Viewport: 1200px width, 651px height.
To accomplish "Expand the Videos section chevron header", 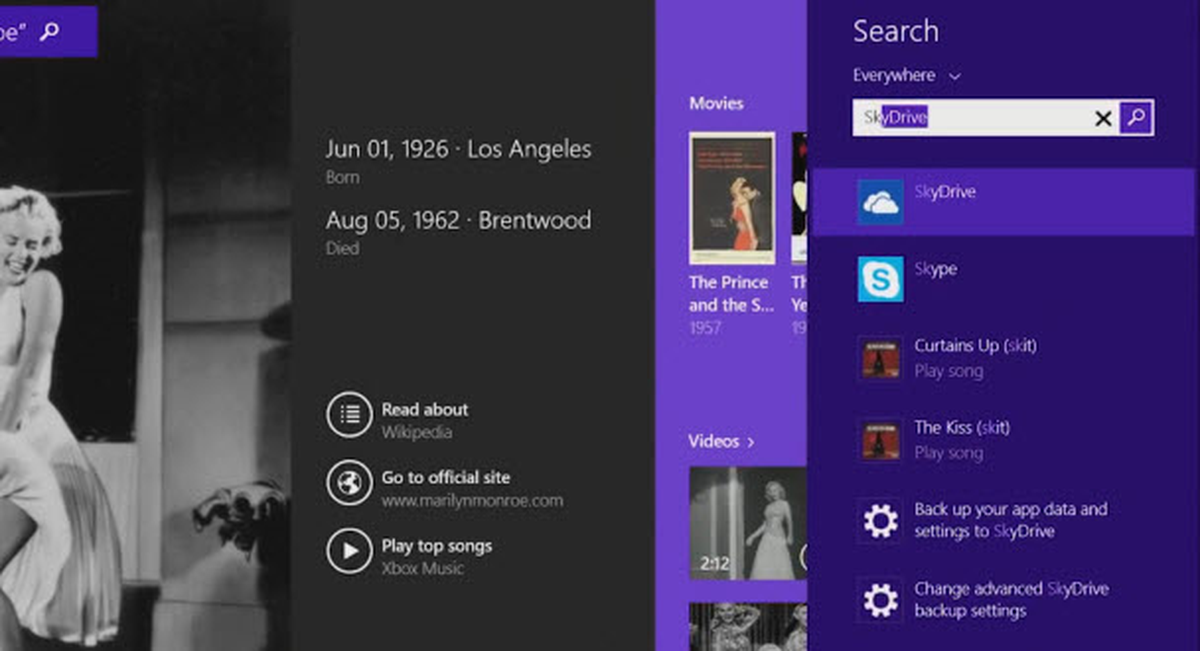I will click(721, 441).
